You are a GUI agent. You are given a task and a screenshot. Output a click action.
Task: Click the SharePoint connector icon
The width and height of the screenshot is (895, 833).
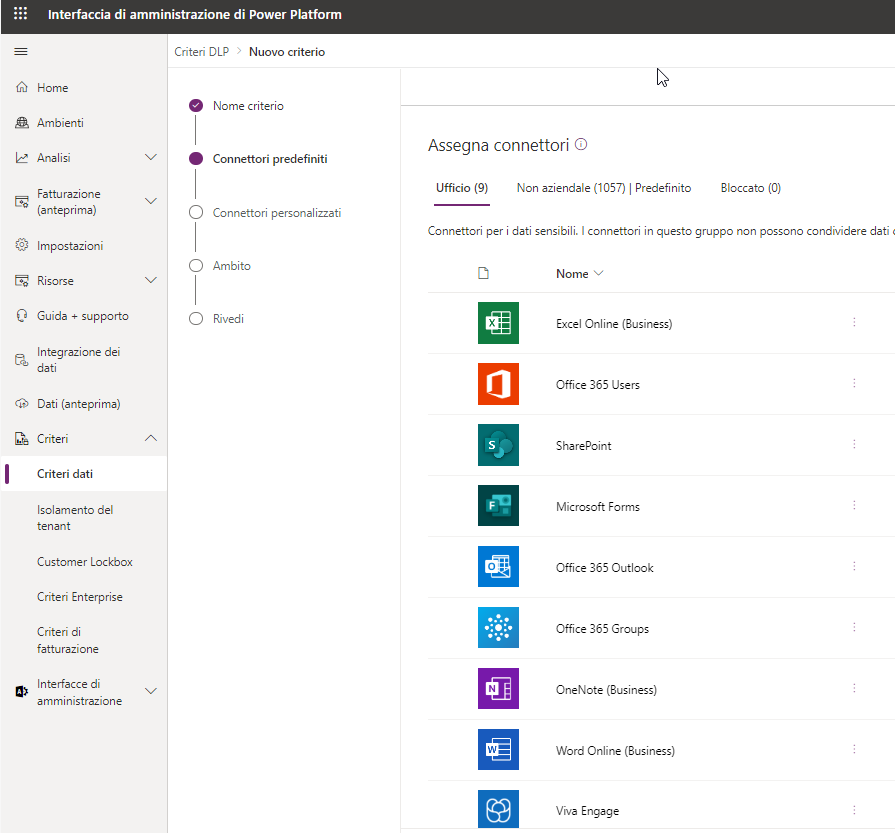(498, 445)
